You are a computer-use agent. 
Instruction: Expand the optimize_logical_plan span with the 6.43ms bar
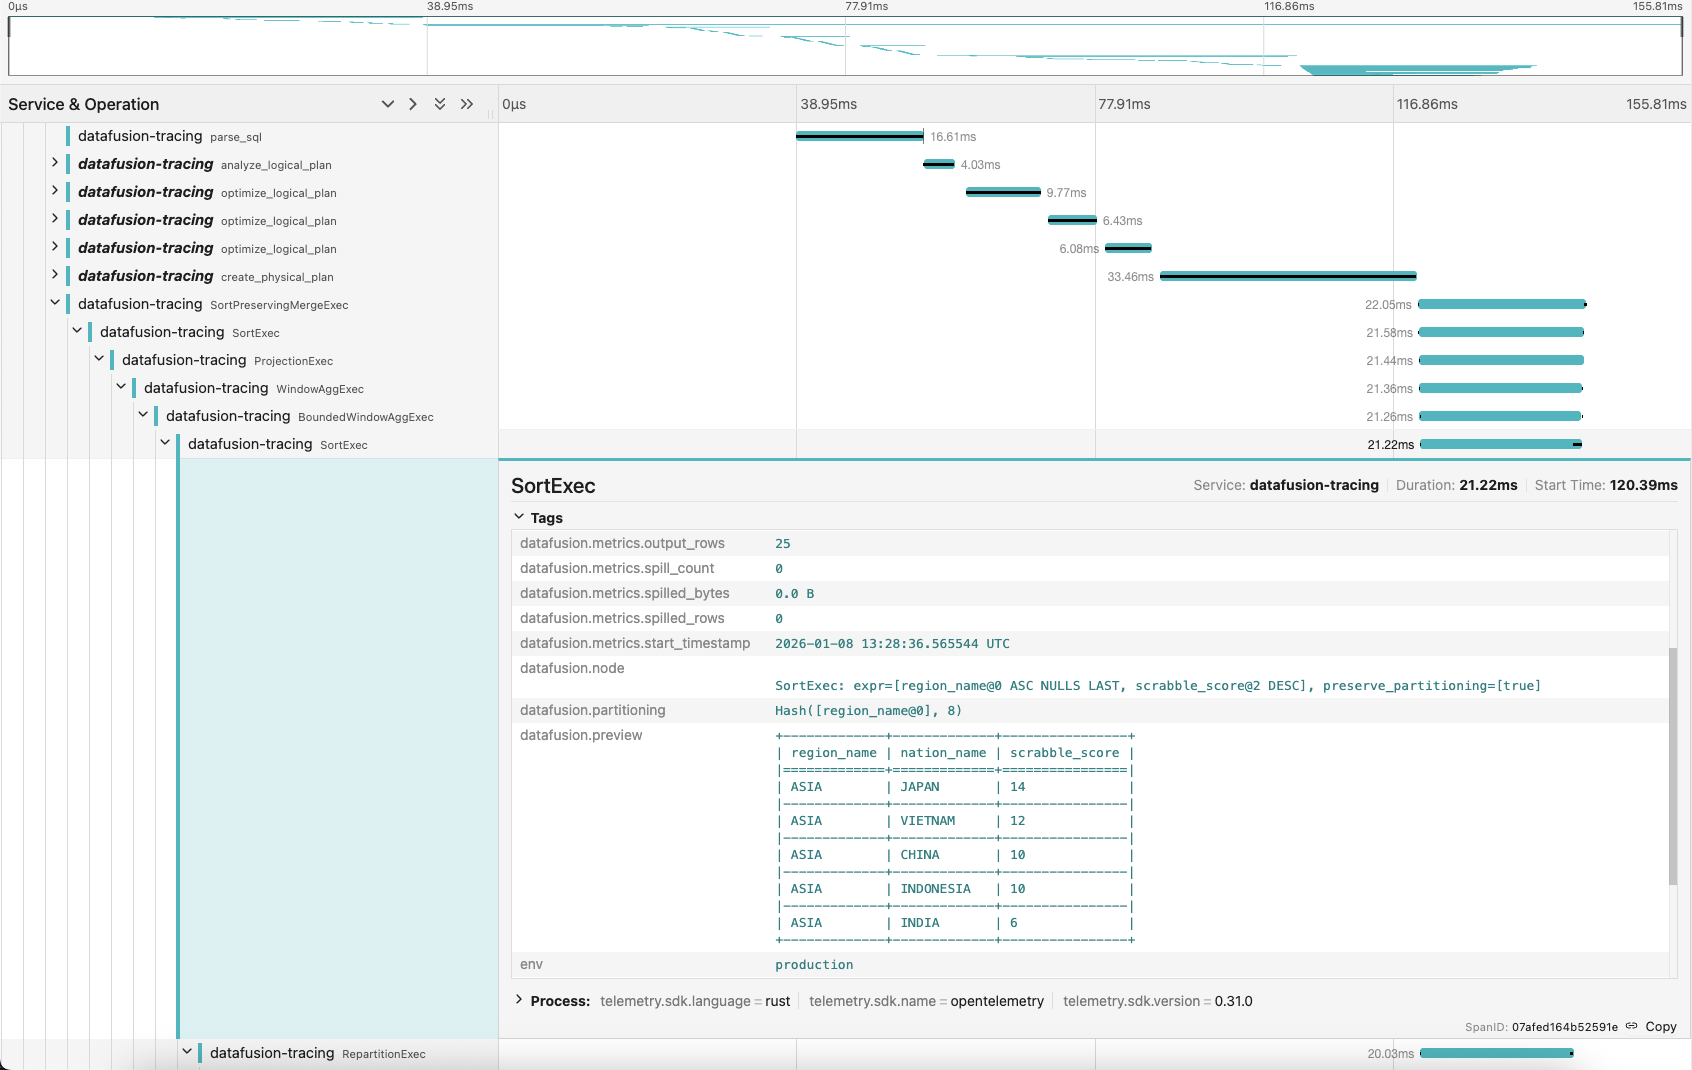tap(55, 219)
